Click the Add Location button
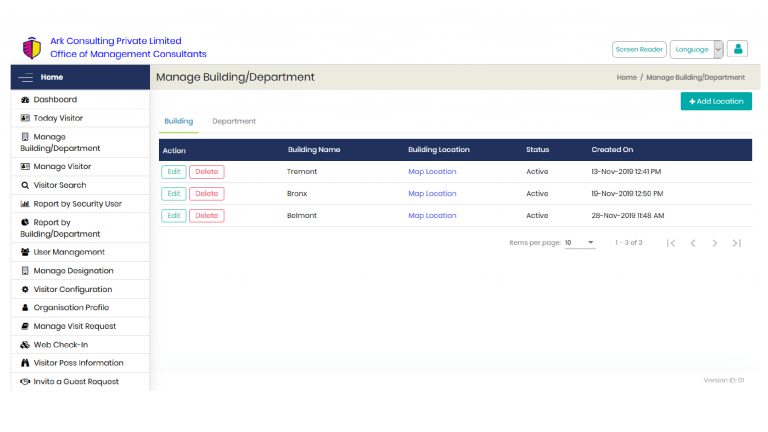Screen dimensions: 768x432 click(716, 101)
